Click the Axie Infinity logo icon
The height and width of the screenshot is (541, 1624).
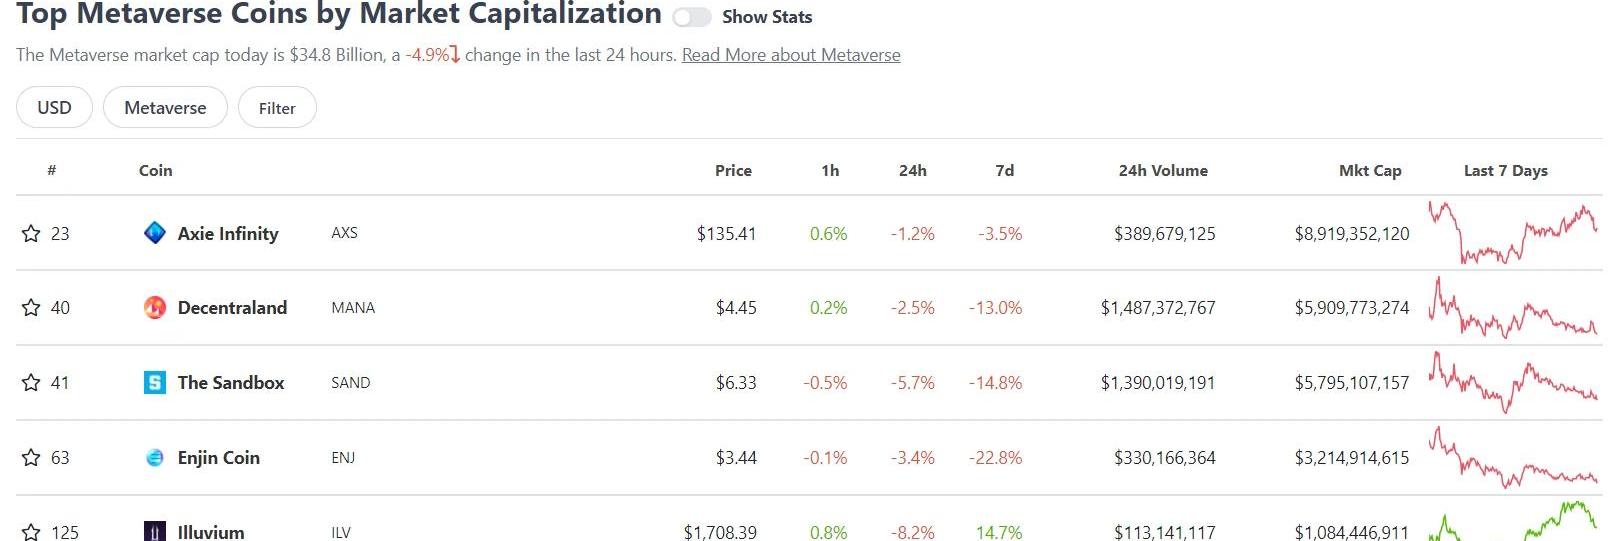click(x=155, y=233)
